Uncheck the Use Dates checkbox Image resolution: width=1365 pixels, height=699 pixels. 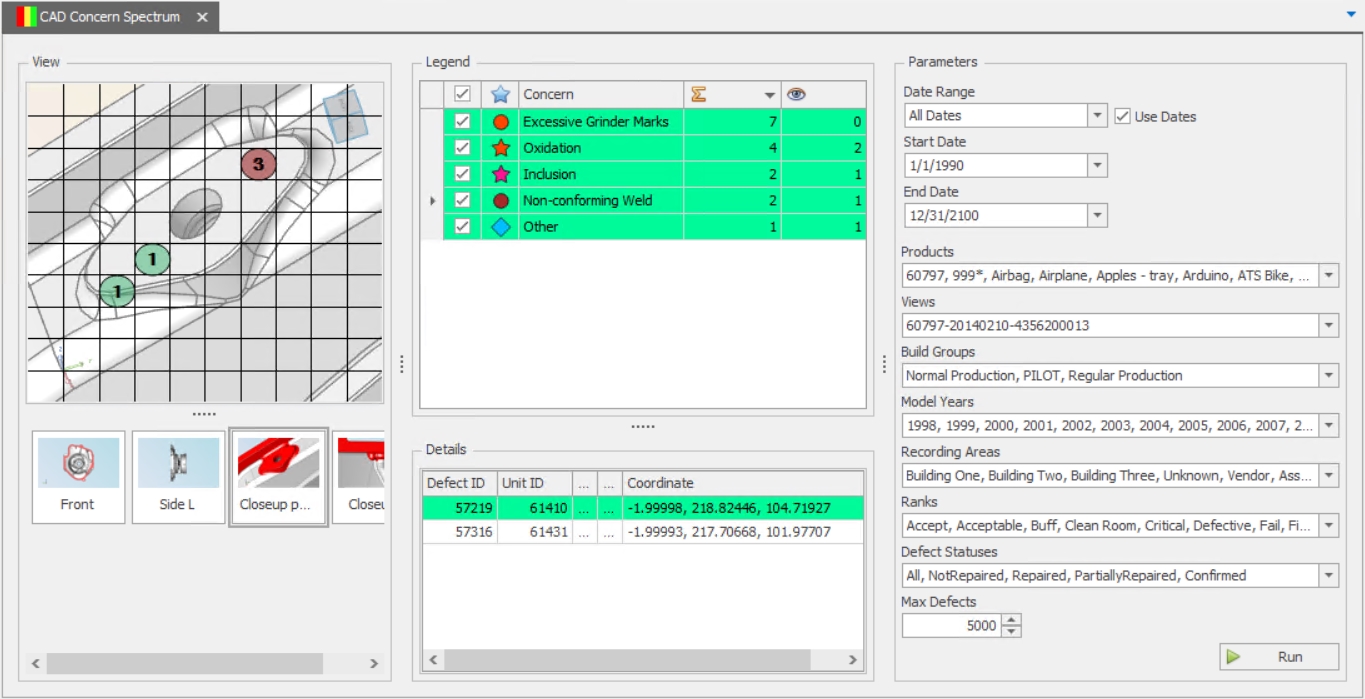(x=1122, y=116)
